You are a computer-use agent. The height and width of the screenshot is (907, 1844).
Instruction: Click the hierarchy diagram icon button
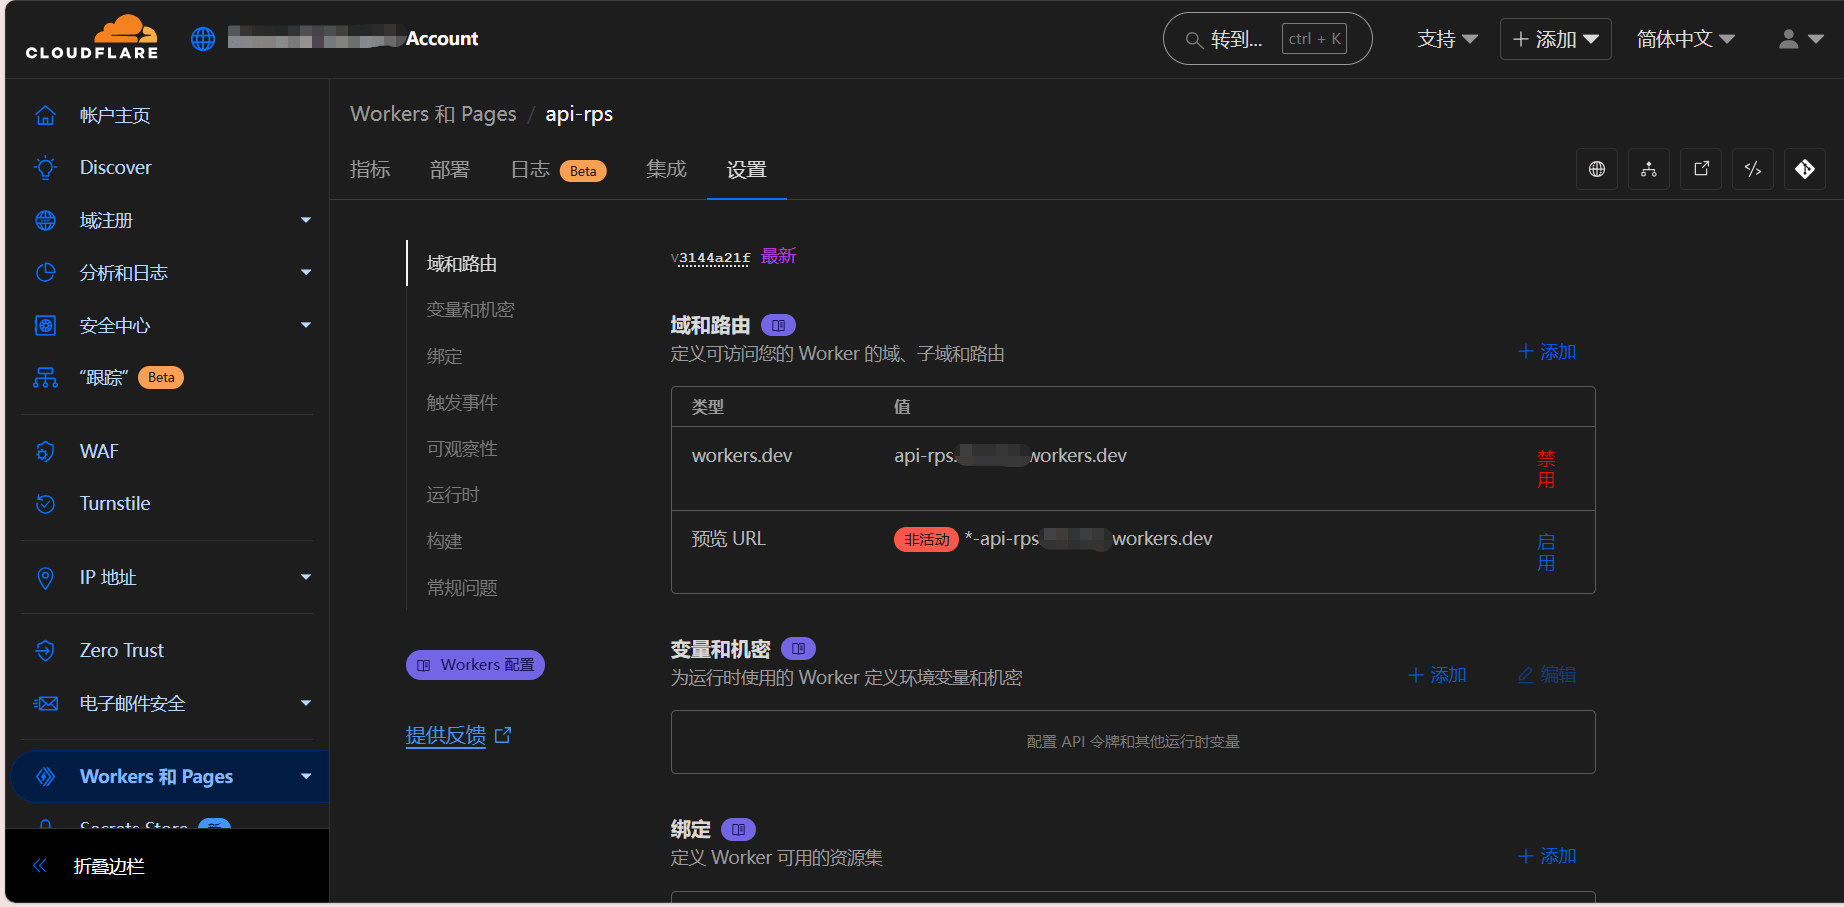click(1649, 169)
